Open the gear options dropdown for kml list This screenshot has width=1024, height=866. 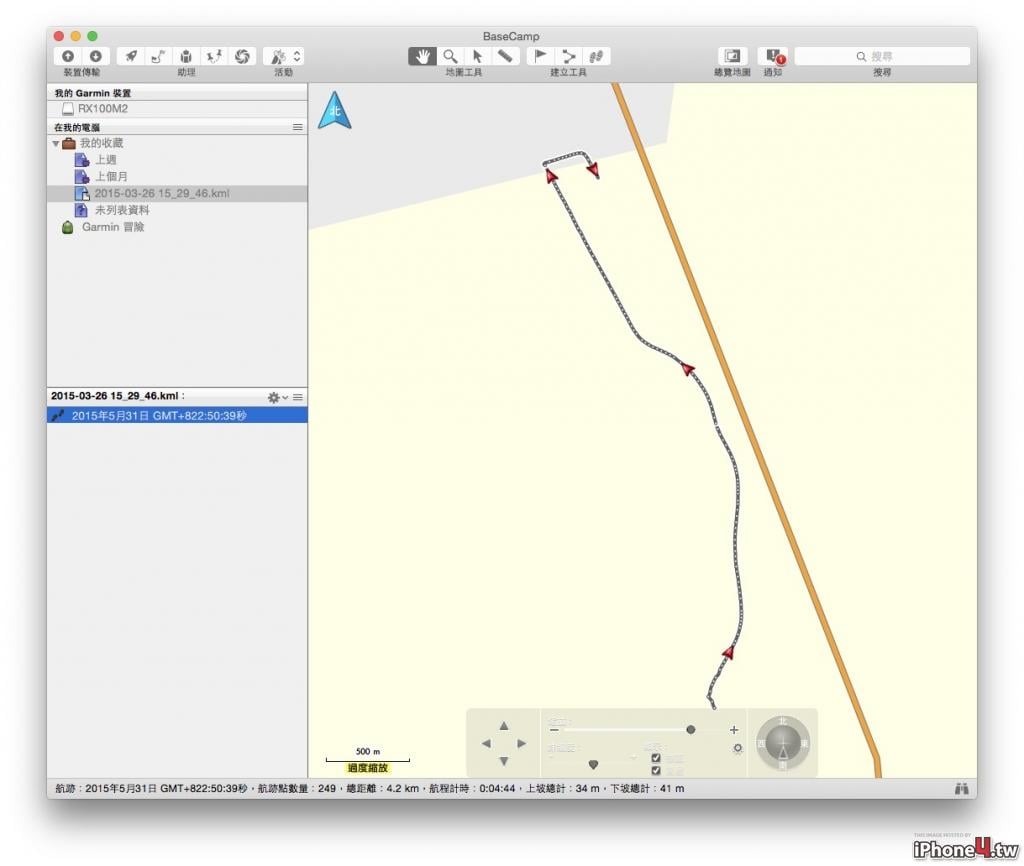click(277, 397)
